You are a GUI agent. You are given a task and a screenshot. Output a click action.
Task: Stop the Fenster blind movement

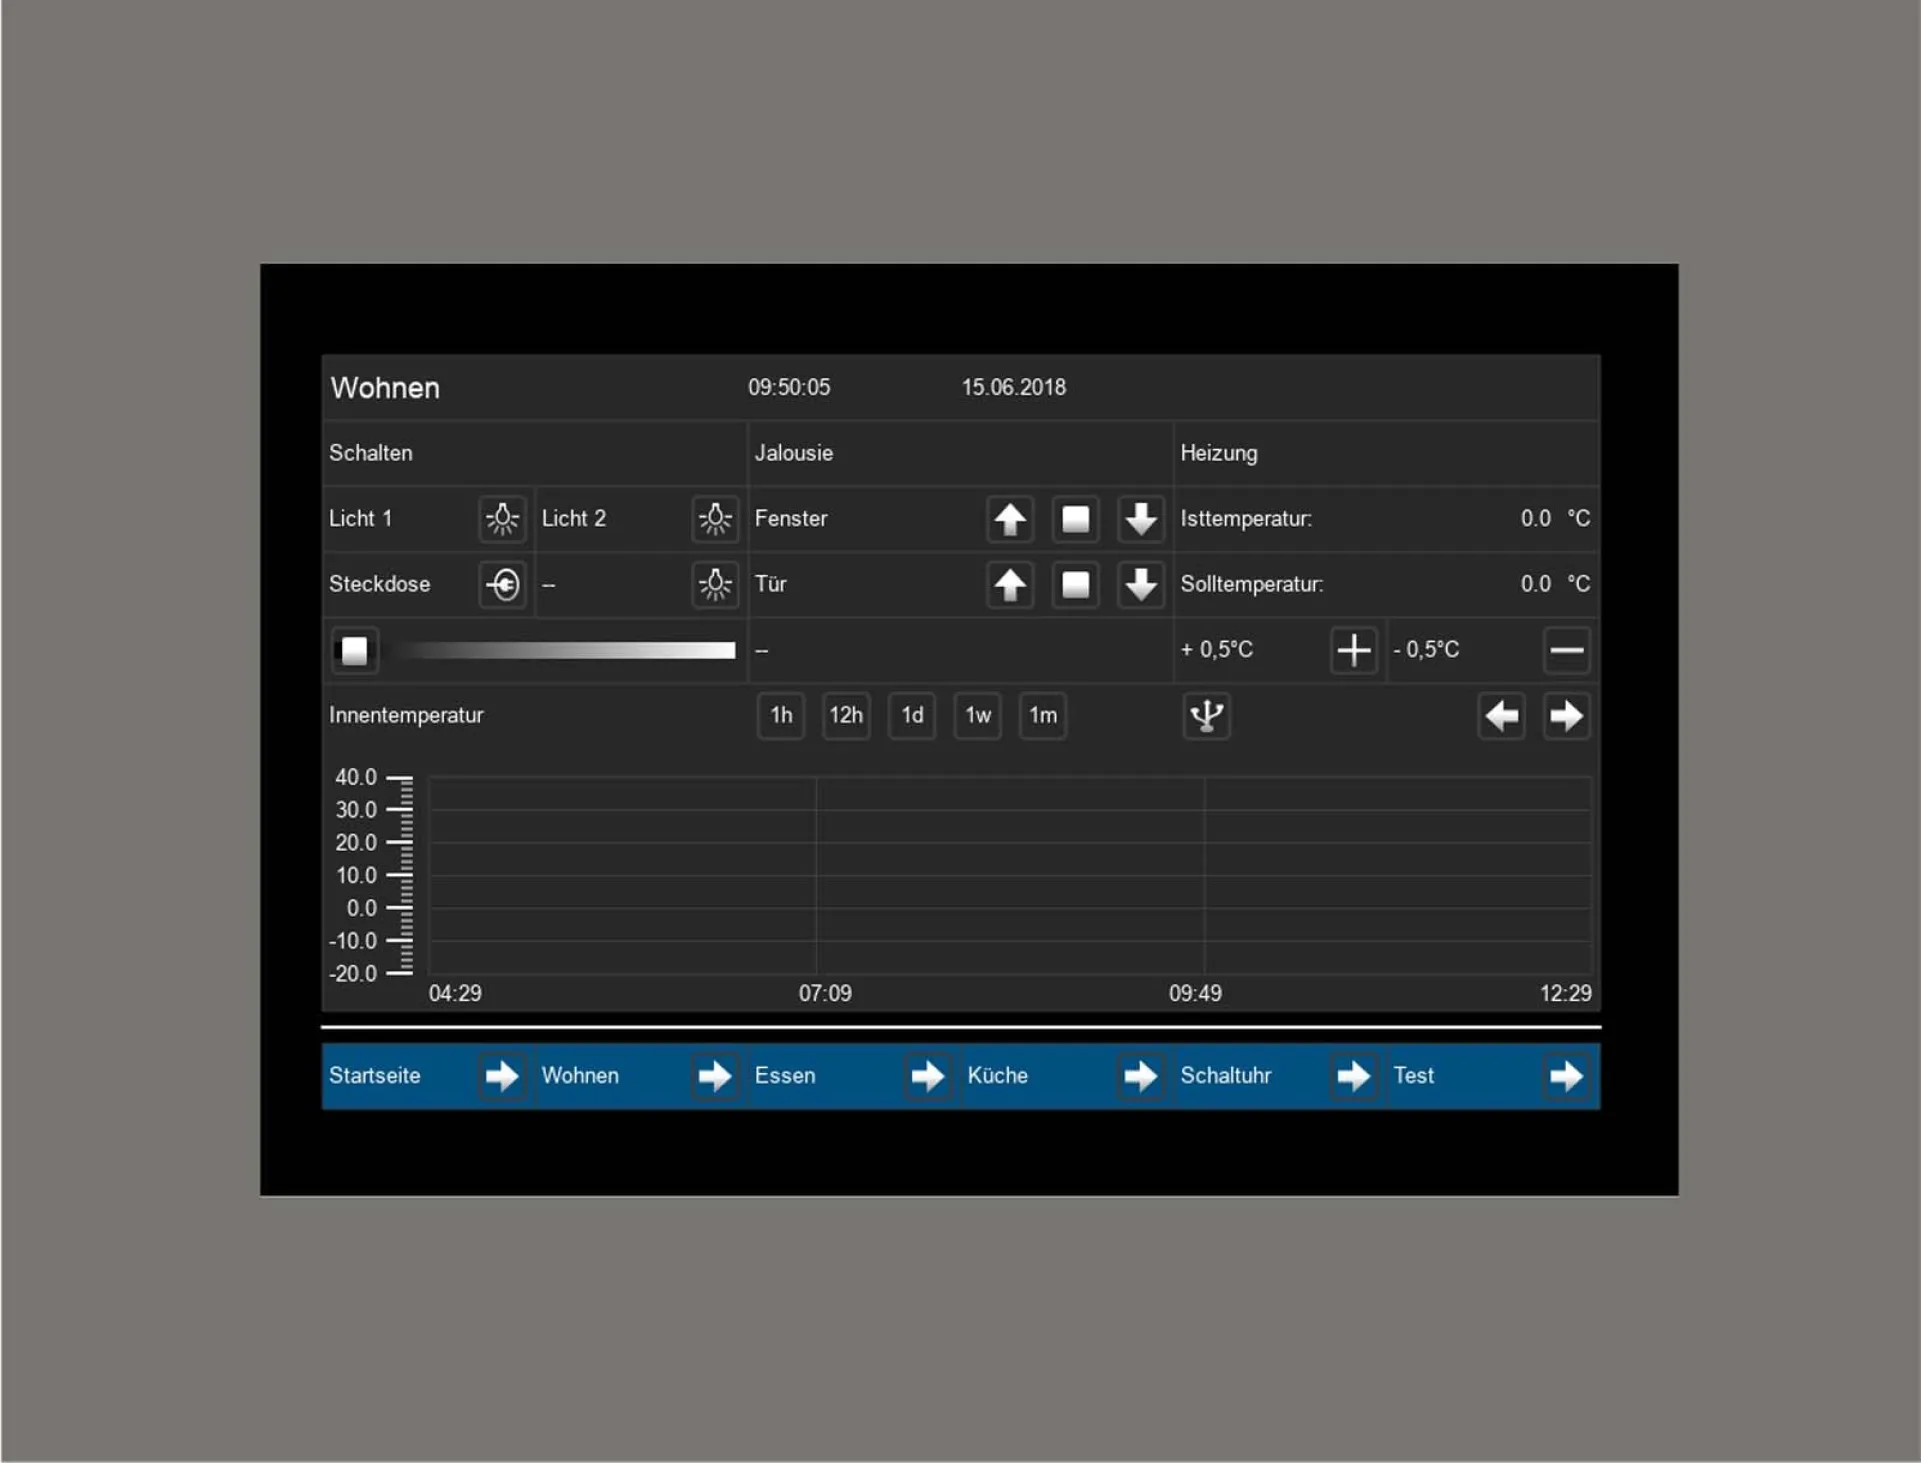tap(1075, 519)
